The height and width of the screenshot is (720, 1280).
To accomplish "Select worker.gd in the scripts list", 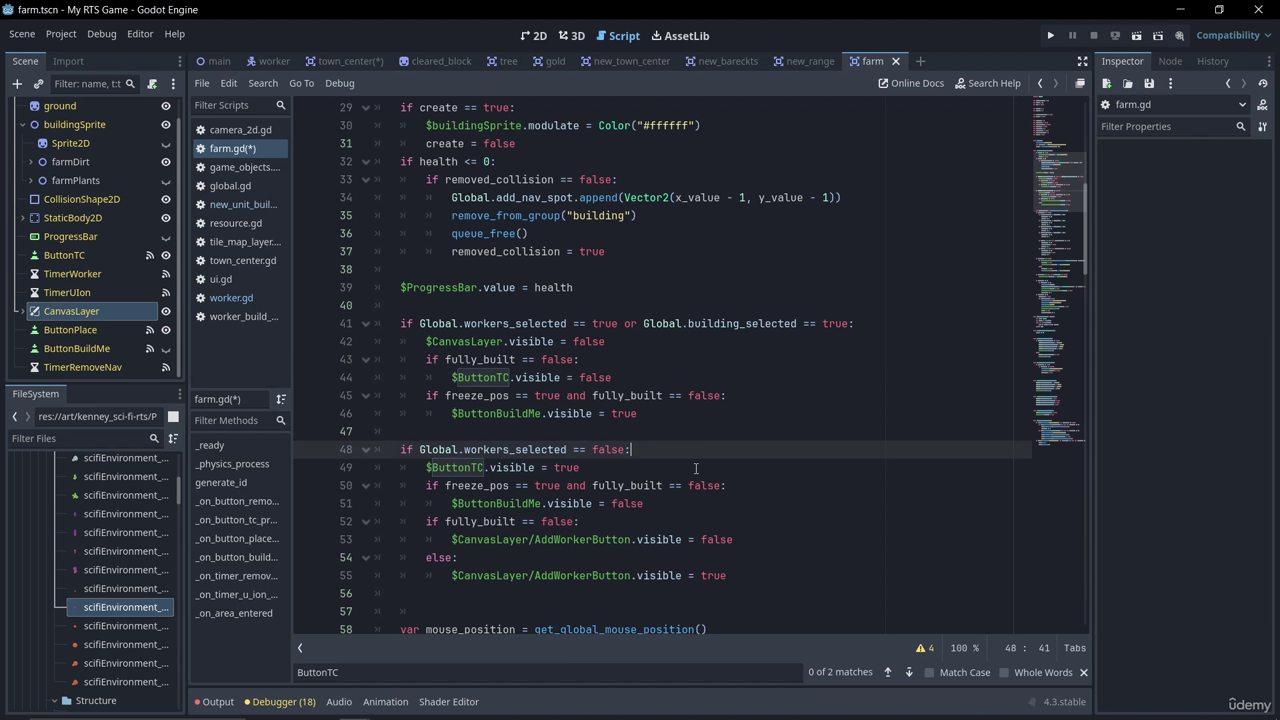I will pyautogui.click(x=231, y=298).
